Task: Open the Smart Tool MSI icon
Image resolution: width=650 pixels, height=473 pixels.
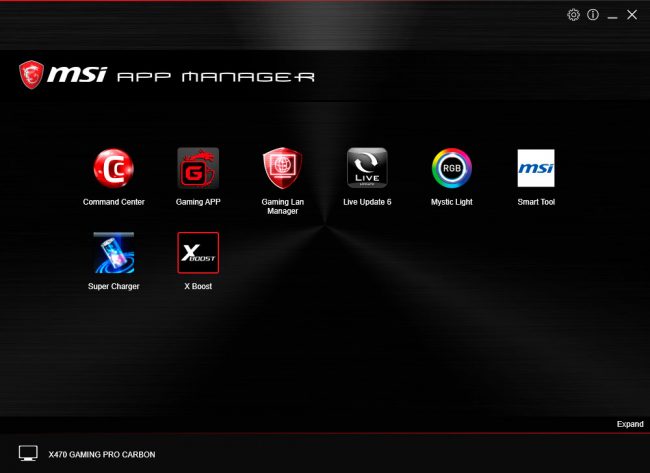Action: click(x=536, y=168)
